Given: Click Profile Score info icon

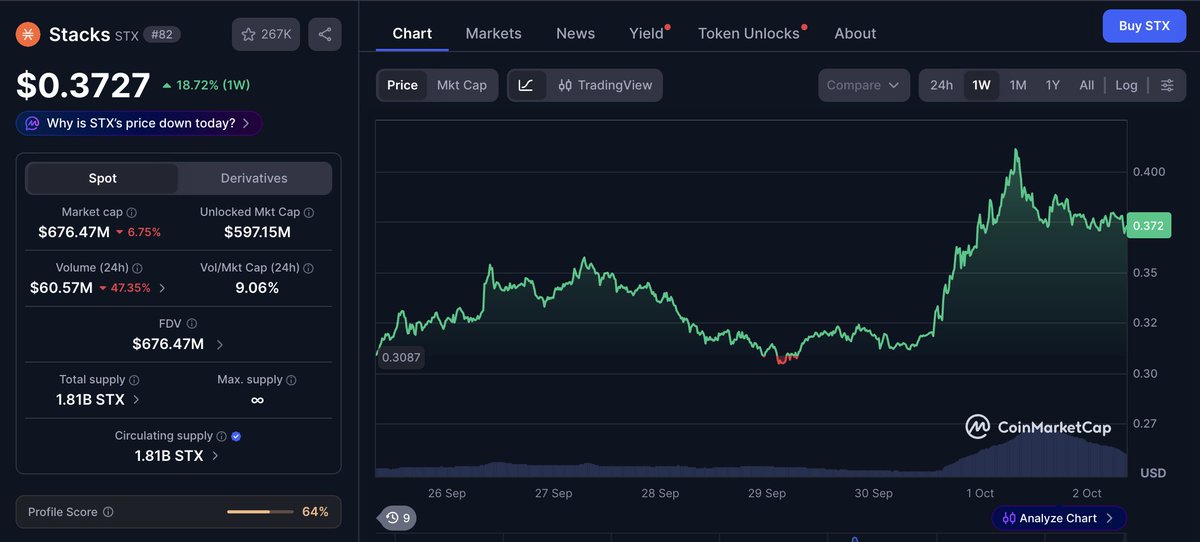Looking at the screenshot, I should point(108,512).
